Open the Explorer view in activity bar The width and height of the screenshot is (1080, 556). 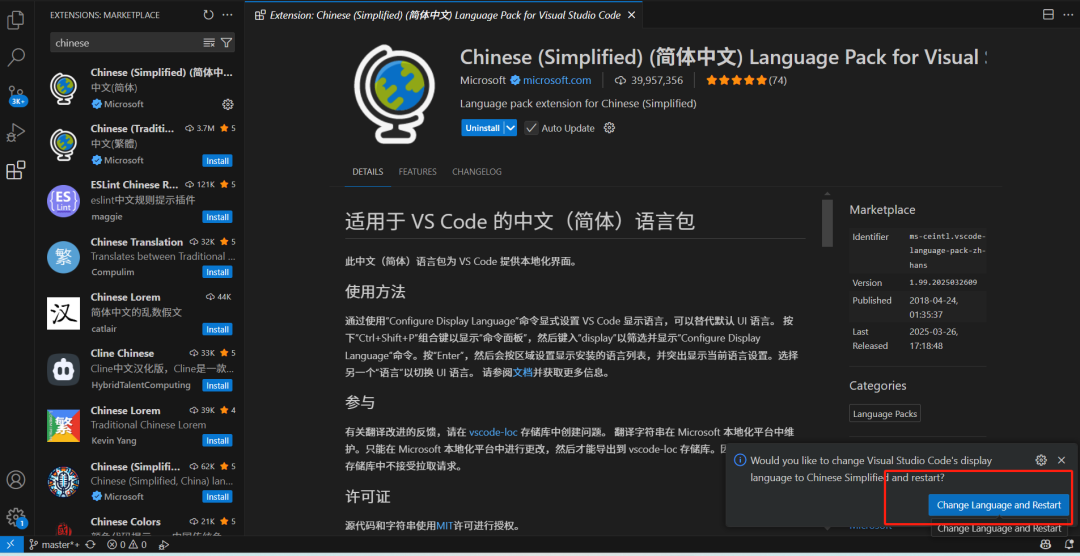pyautogui.click(x=15, y=20)
